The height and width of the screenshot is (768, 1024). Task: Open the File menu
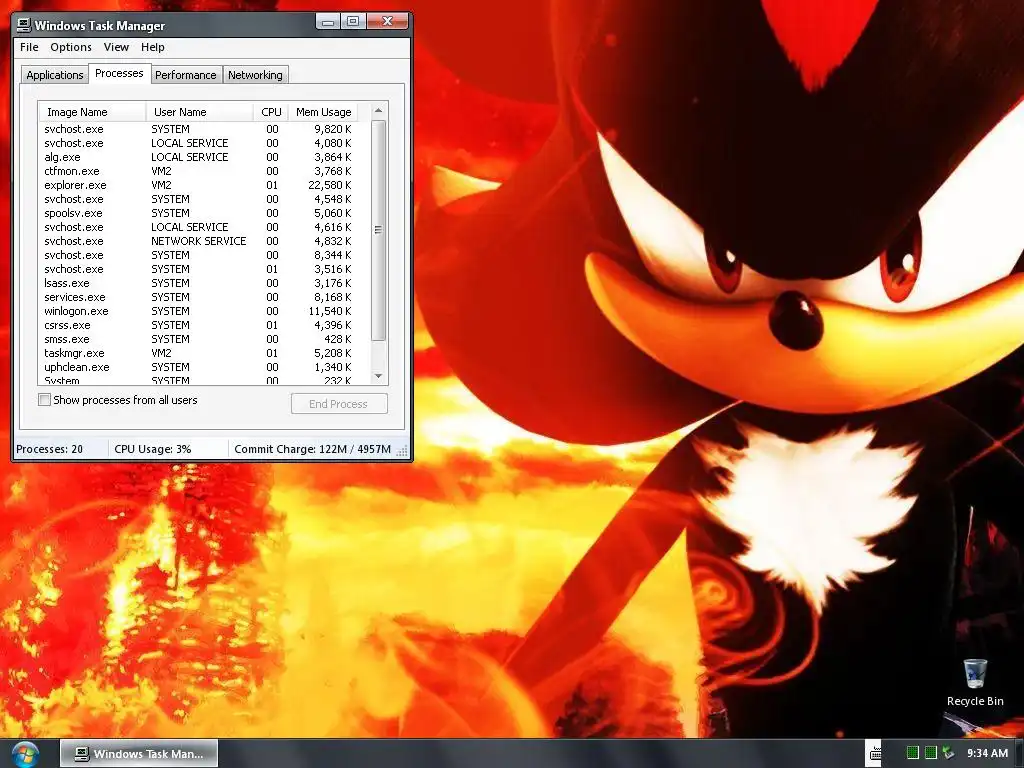point(29,47)
